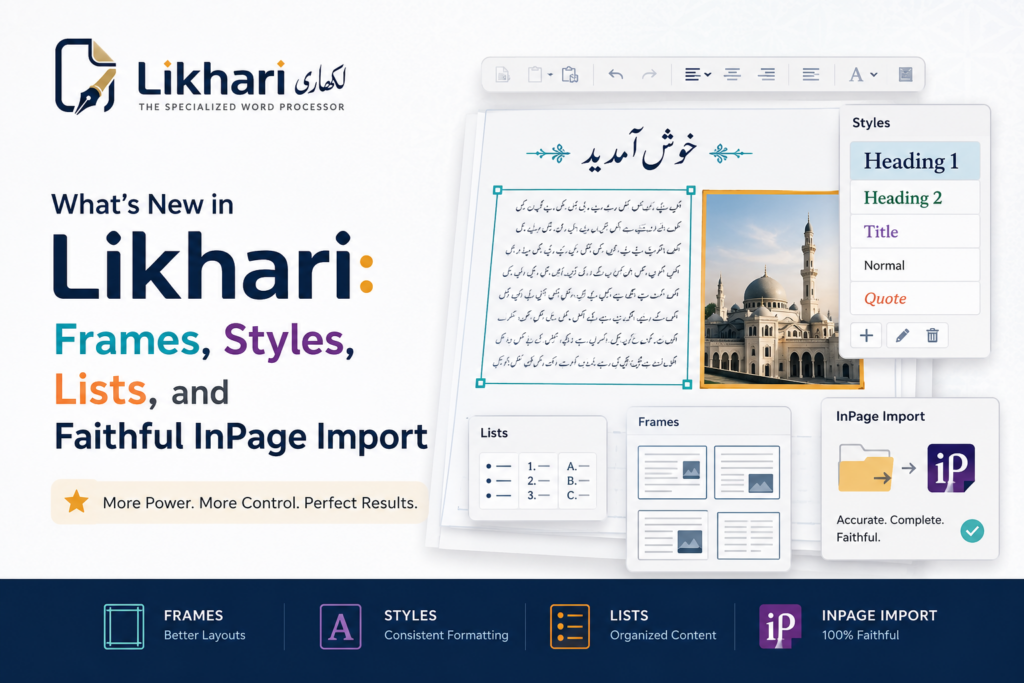Click the Lists panel title
This screenshot has height=683, width=1024.
point(494,433)
